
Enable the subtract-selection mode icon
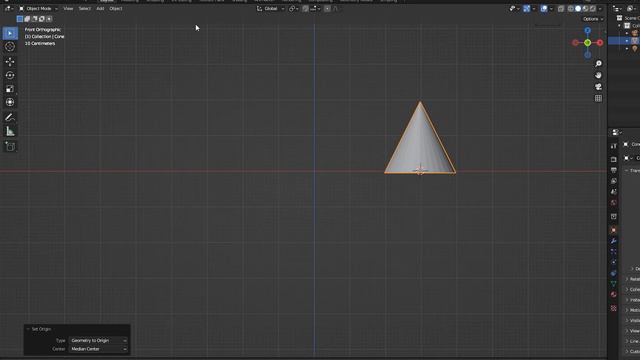(x=34, y=19)
